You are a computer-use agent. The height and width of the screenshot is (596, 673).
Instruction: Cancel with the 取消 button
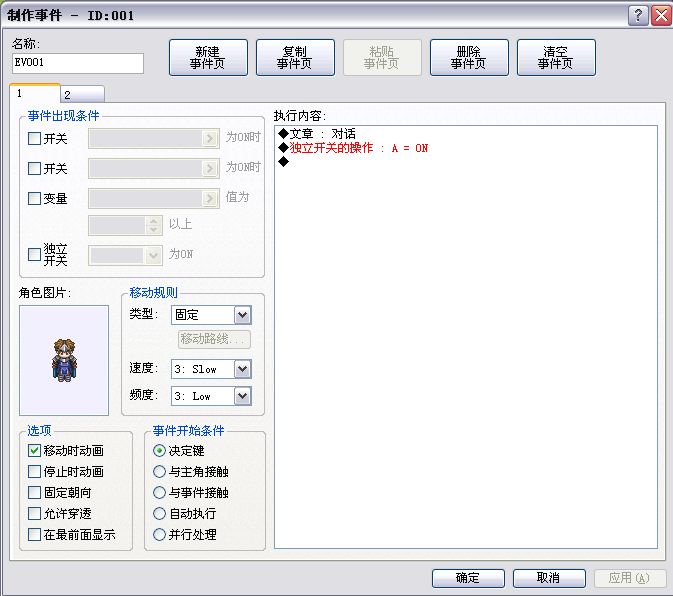pyautogui.click(x=549, y=578)
